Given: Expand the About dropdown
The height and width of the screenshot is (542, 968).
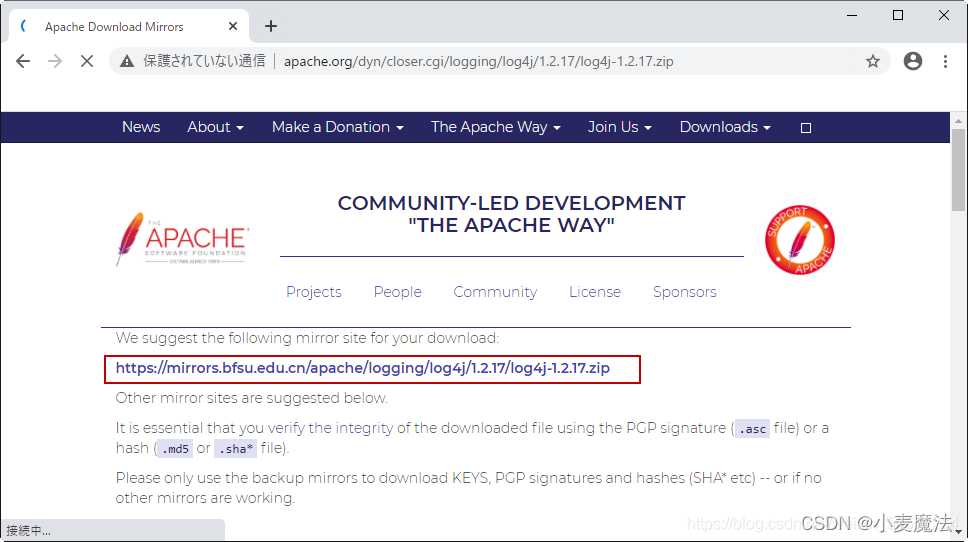Looking at the screenshot, I should 215,127.
